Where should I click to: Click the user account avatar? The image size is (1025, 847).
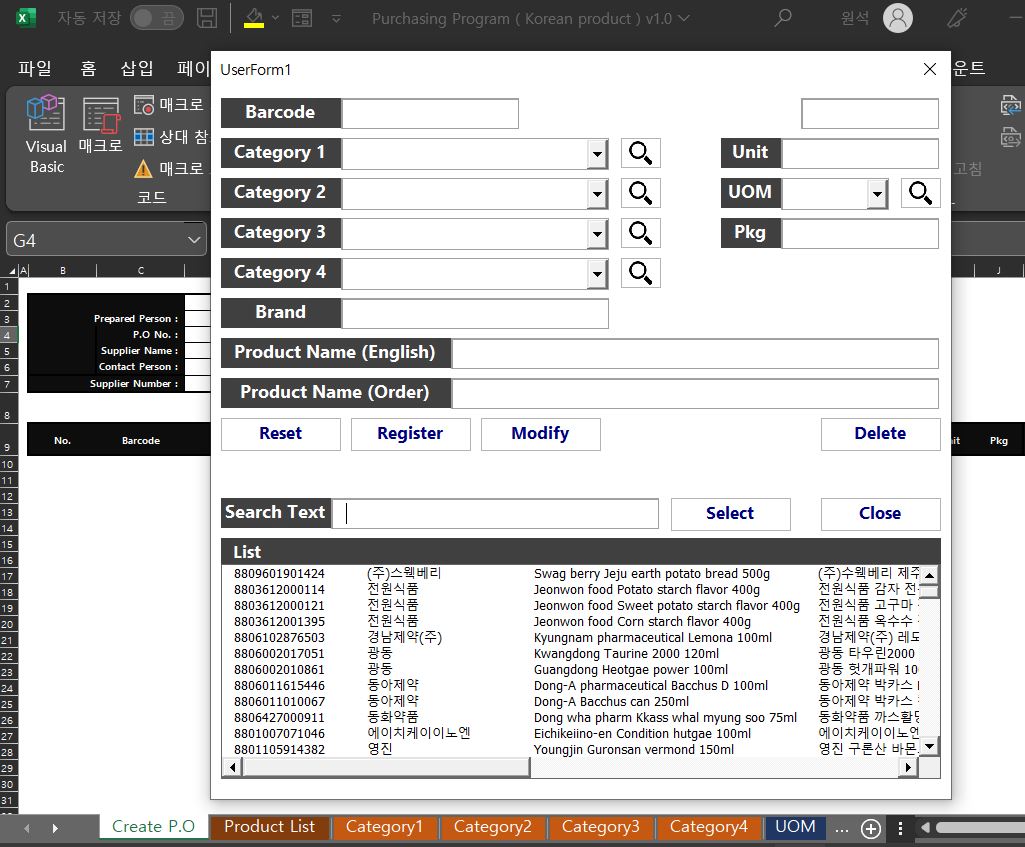pos(898,18)
